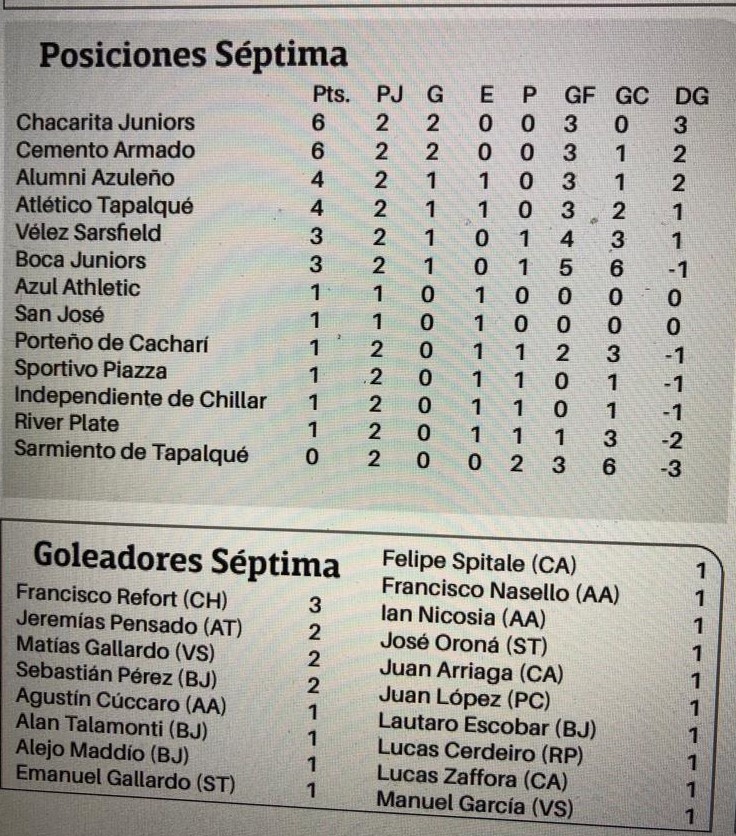Click the Pts. column header
This screenshot has height=836, width=736.
(x=331, y=94)
